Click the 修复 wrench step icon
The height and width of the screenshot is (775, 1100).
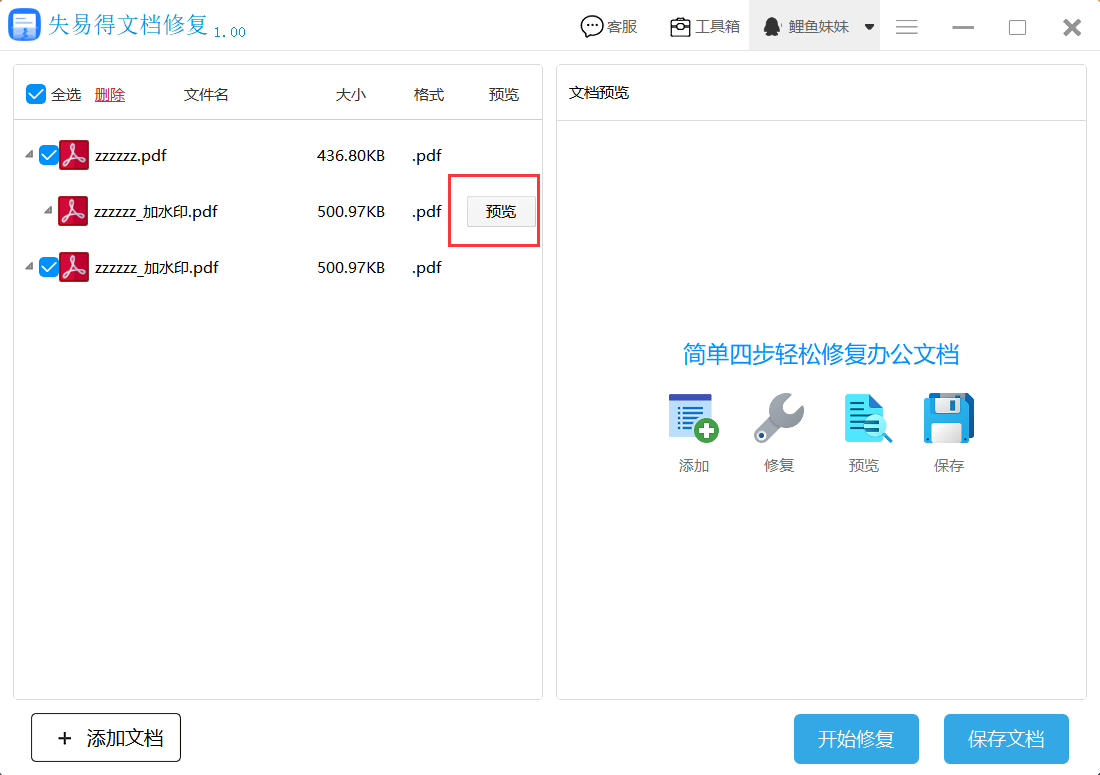tap(779, 418)
